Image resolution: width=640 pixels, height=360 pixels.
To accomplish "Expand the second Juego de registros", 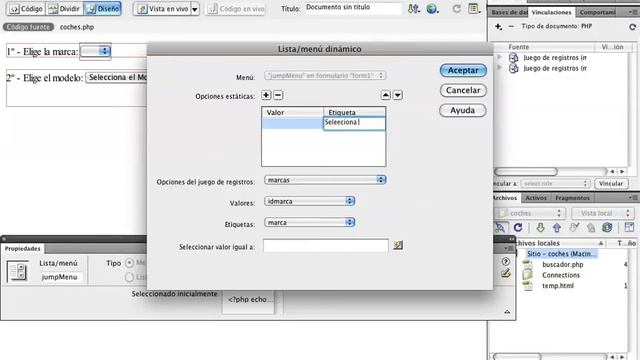I will click(x=499, y=68).
